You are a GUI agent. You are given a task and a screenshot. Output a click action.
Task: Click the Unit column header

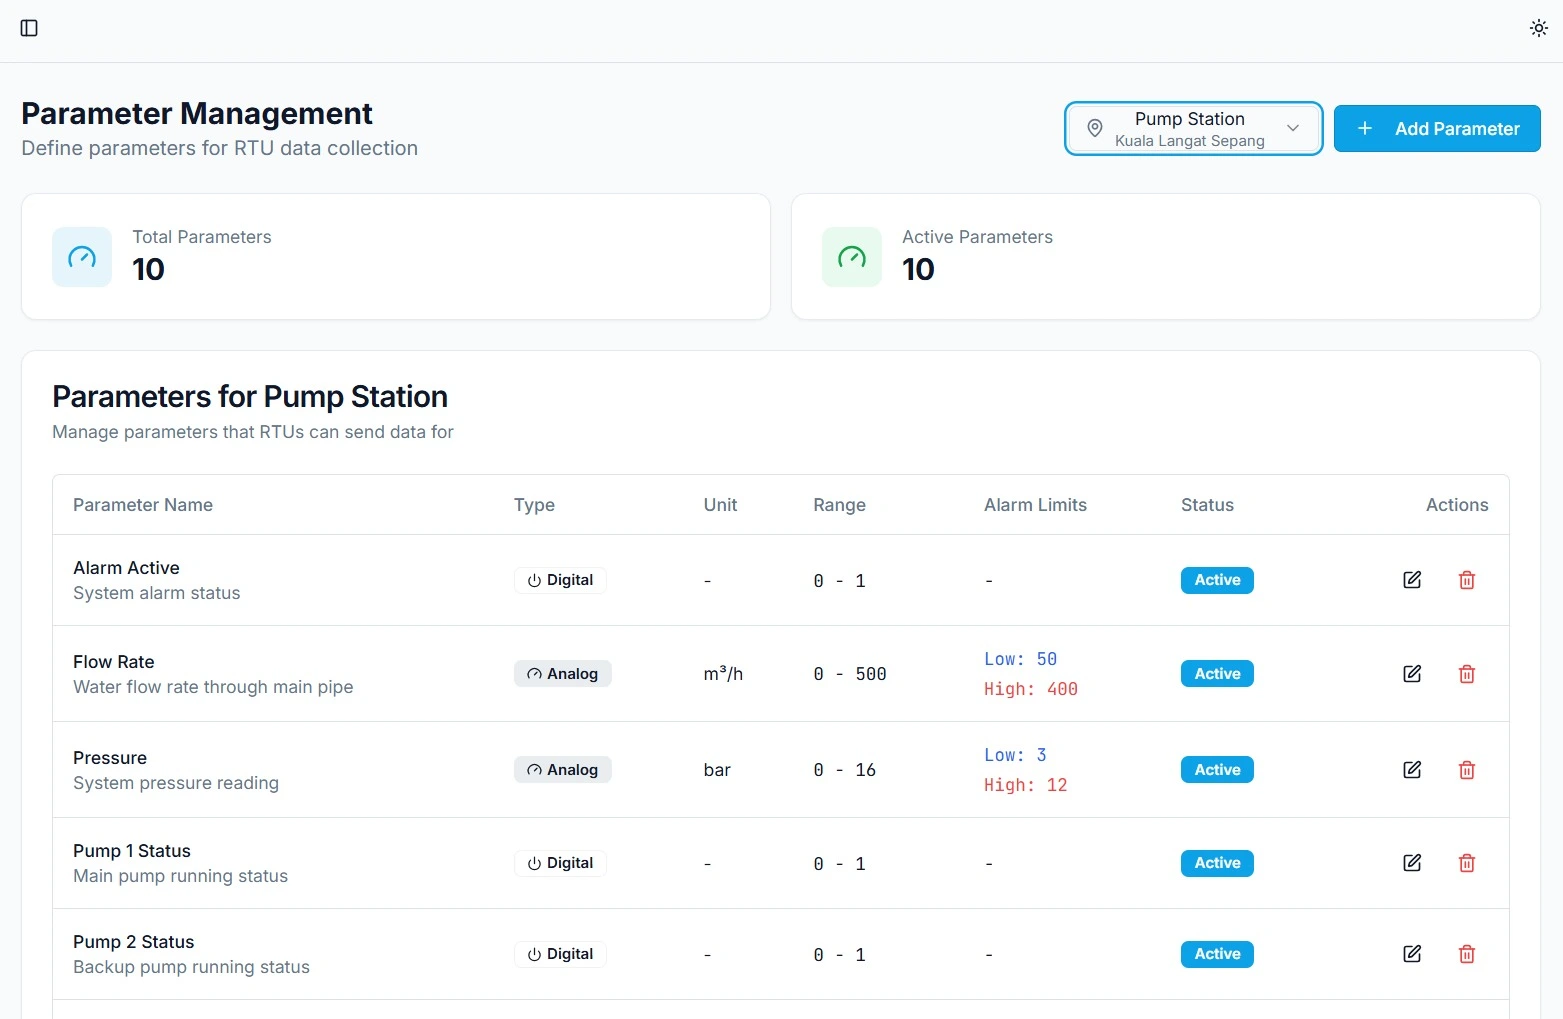(720, 505)
